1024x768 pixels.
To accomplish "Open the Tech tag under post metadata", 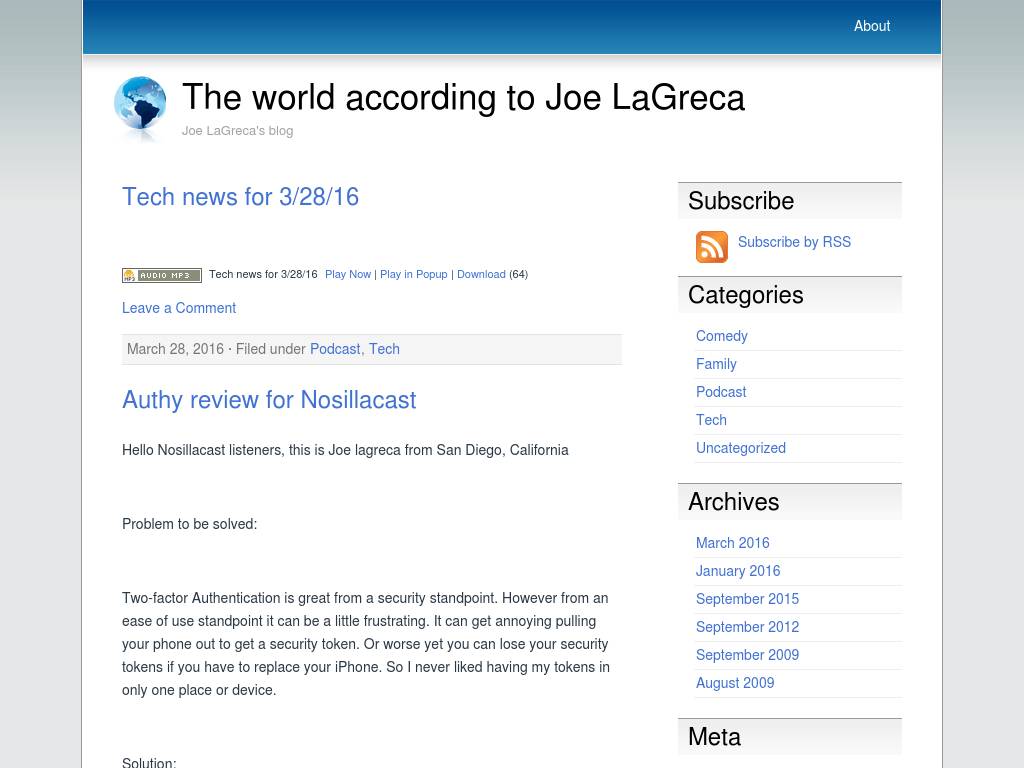I will pyautogui.click(x=384, y=349).
